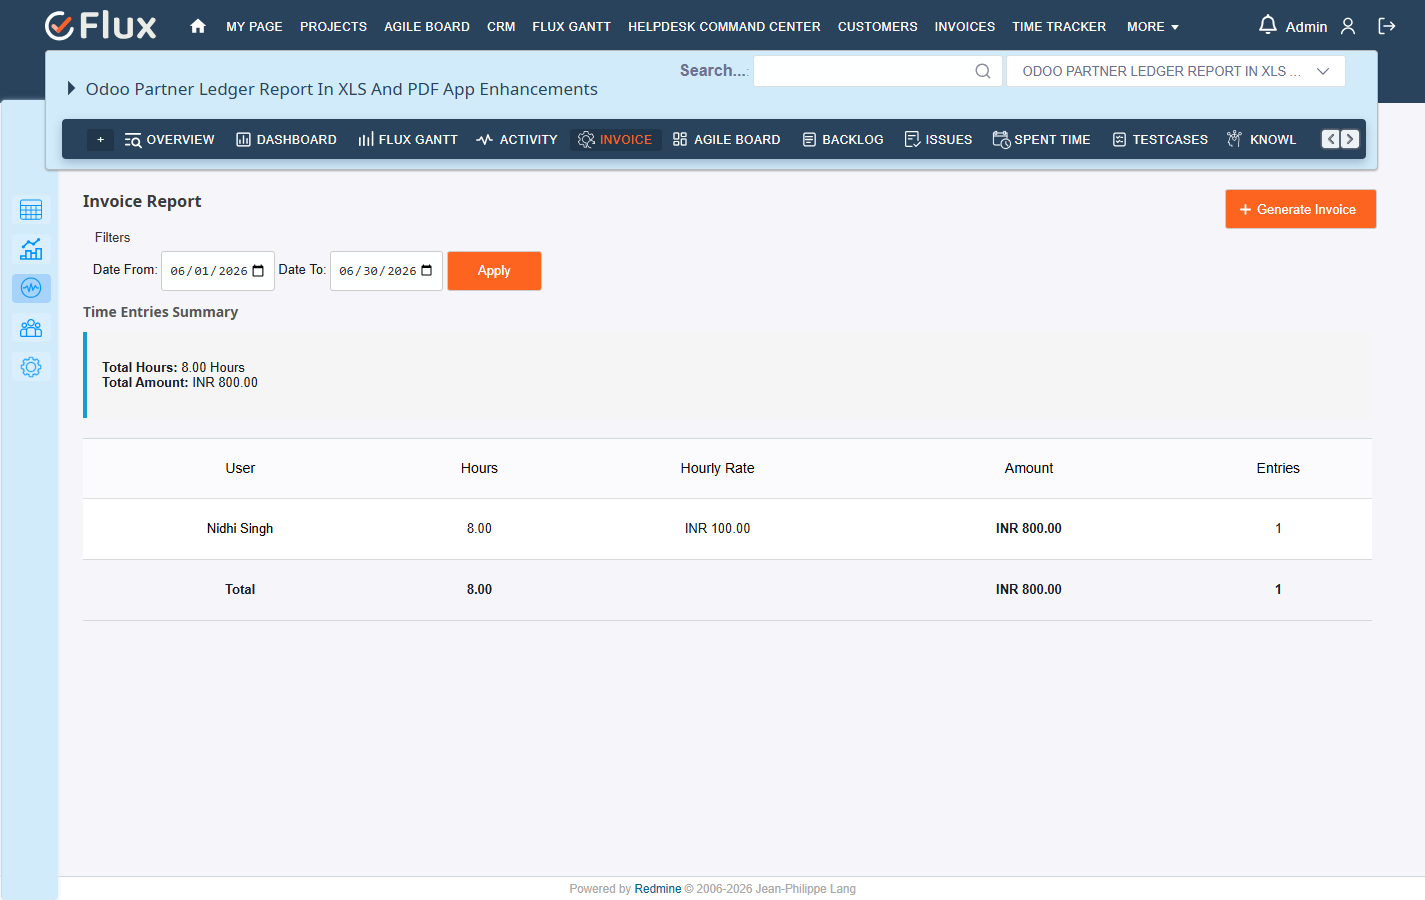Open Time Tracker in top menu
Viewport: 1425px width, 900px height.
1059,27
